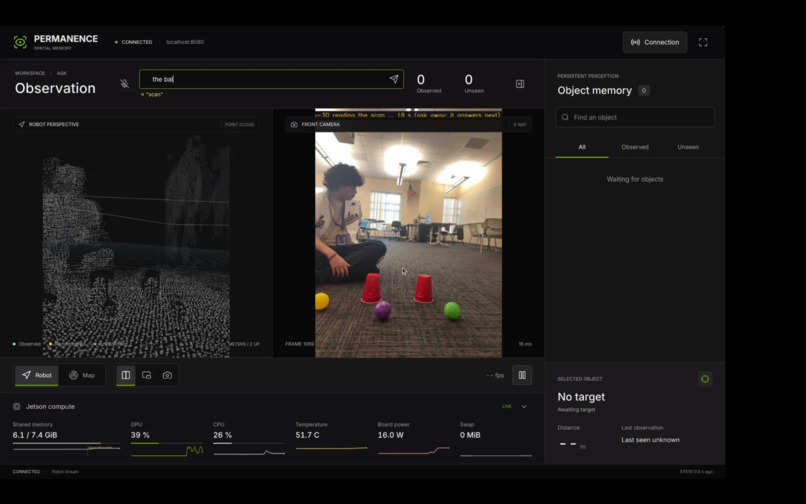This screenshot has width=806, height=504.
Task: Toggle X-Ray mode on the front camera
Action: [519, 124]
